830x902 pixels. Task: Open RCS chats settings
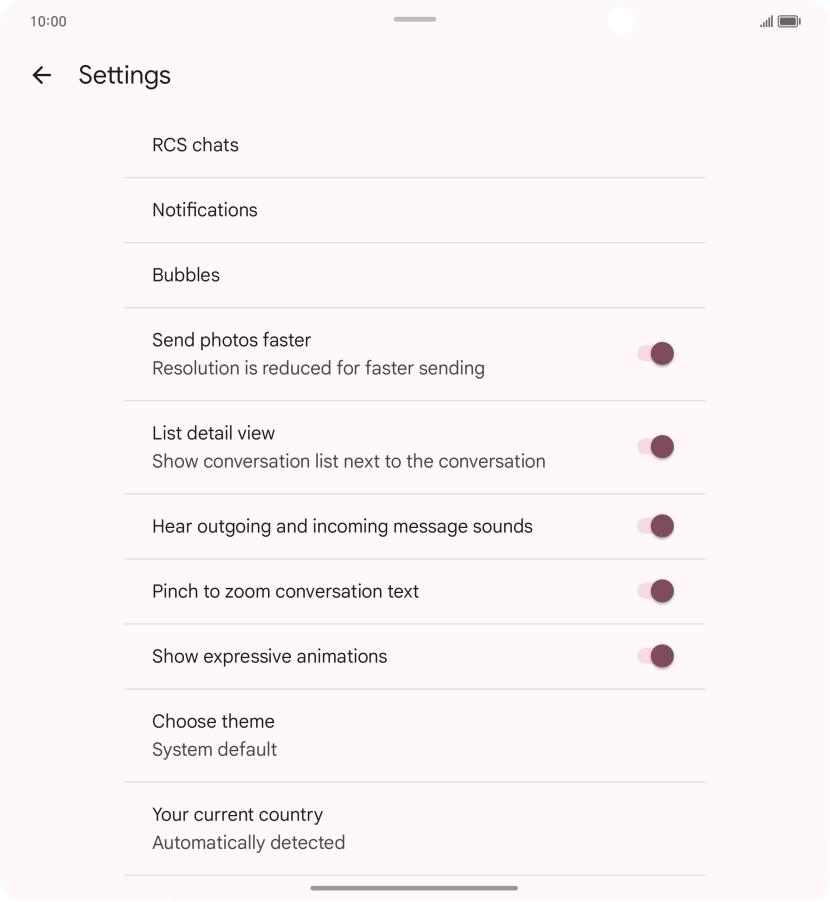pyautogui.click(x=195, y=145)
